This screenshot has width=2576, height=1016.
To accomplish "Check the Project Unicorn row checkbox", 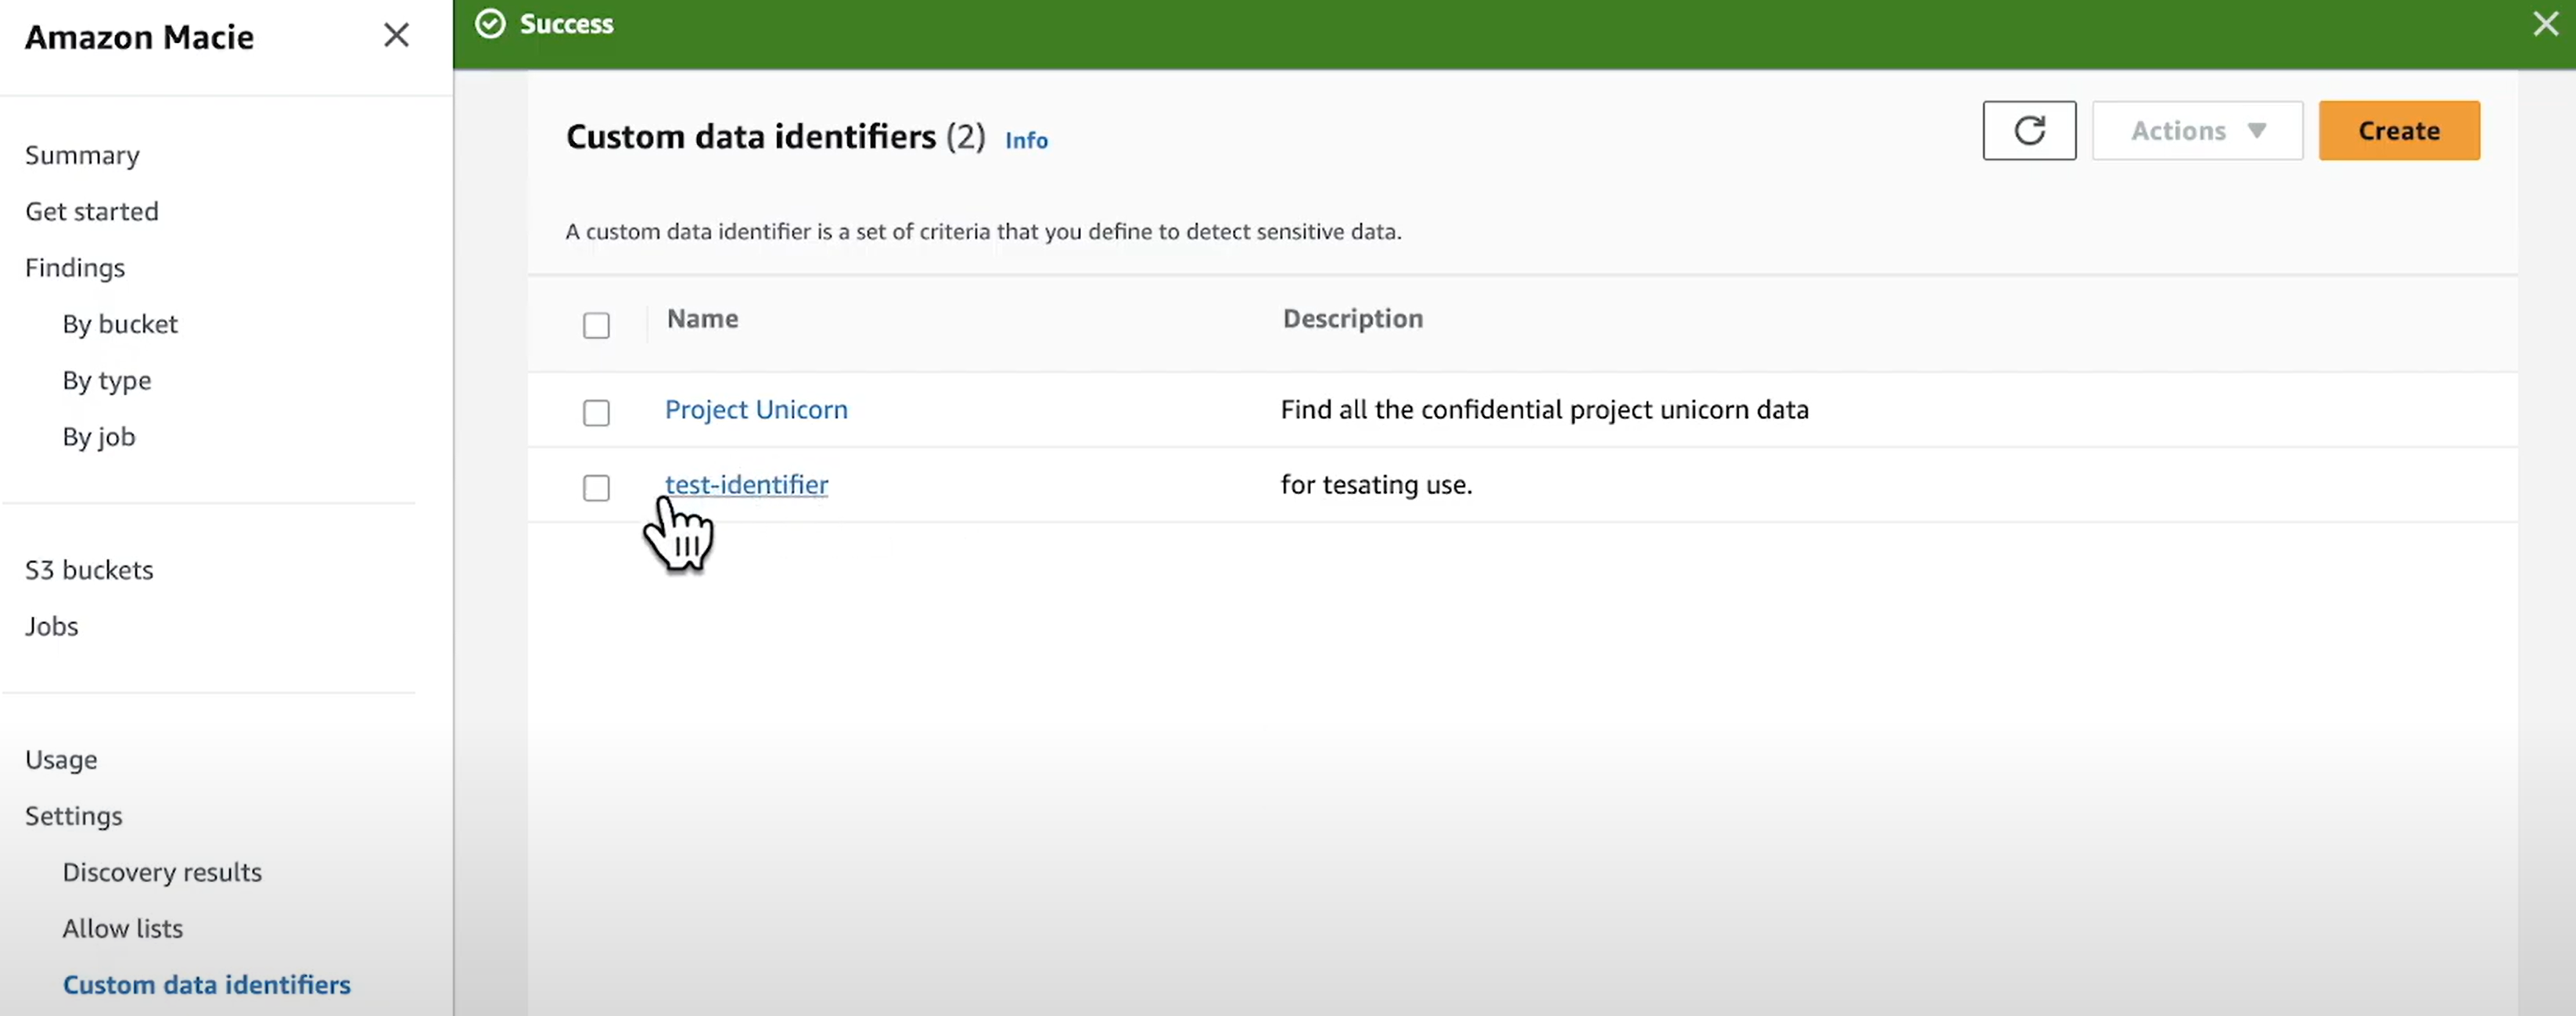I will tap(596, 412).
